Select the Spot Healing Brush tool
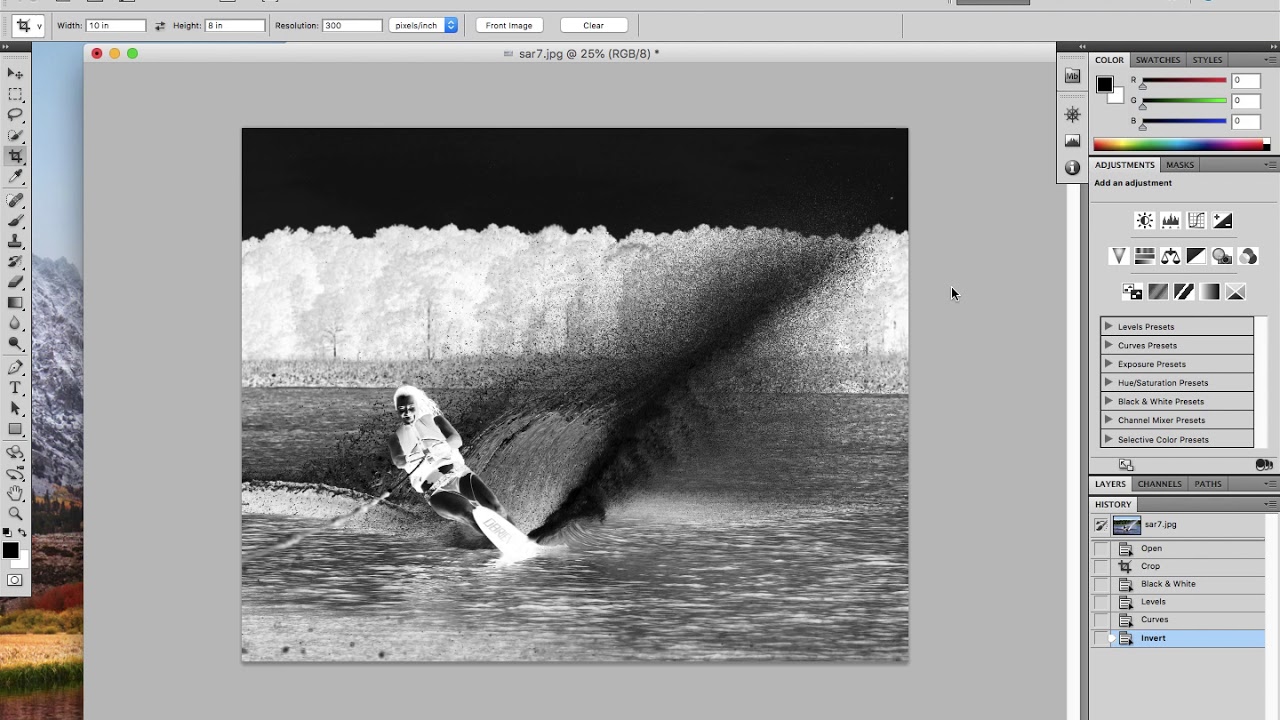1280x720 pixels. coord(15,201)
